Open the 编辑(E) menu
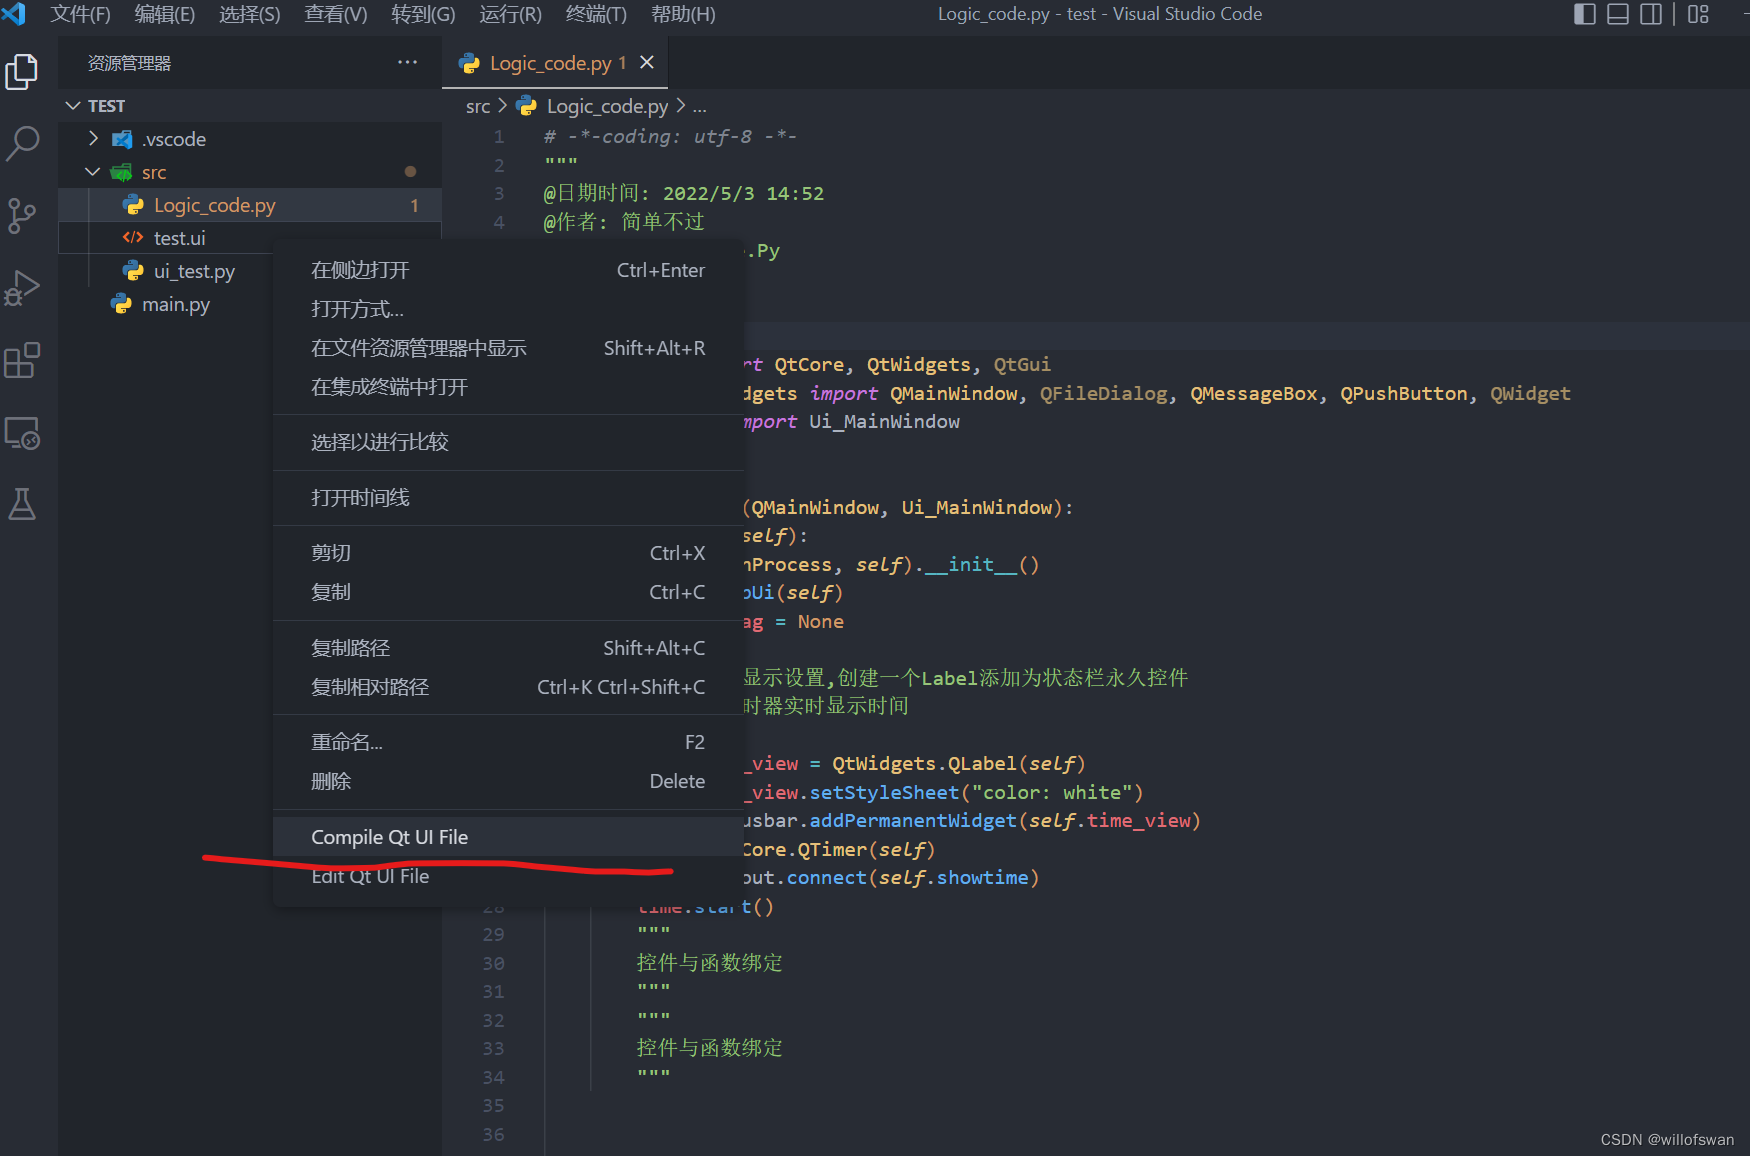 coord(165,14)
